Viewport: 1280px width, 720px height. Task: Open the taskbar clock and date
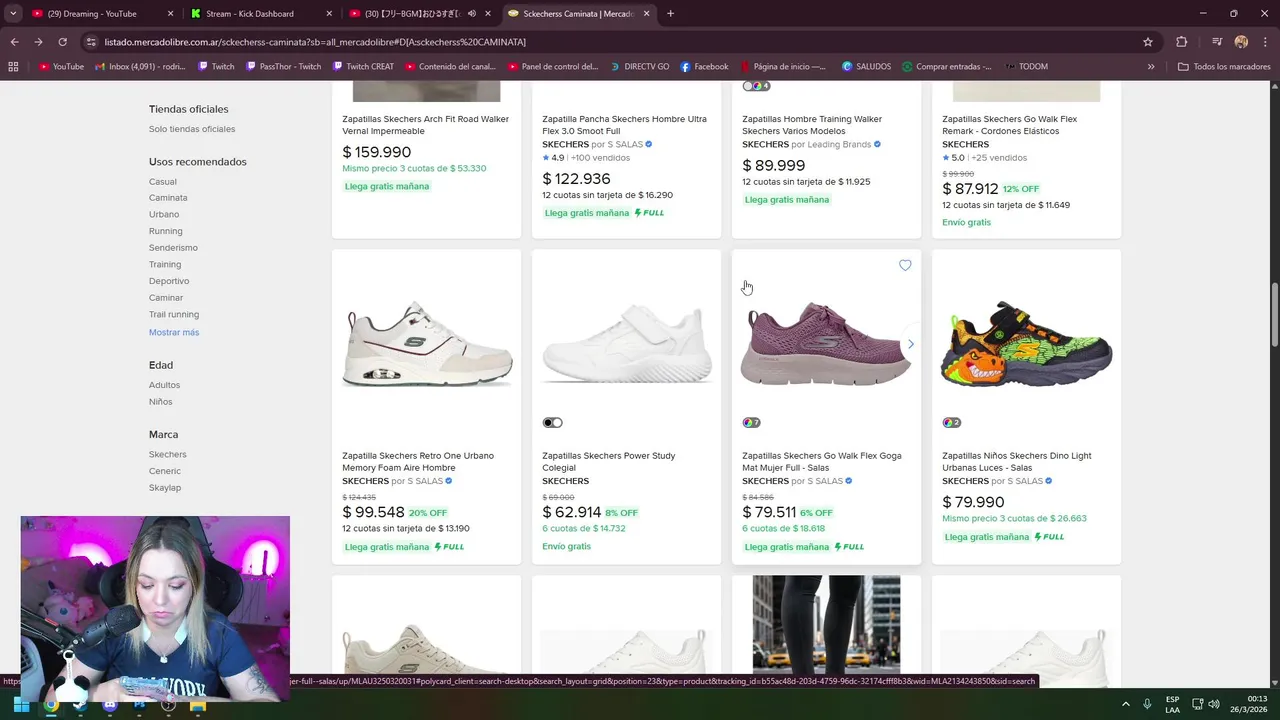pyautogui.click(x=1248, y=704)
